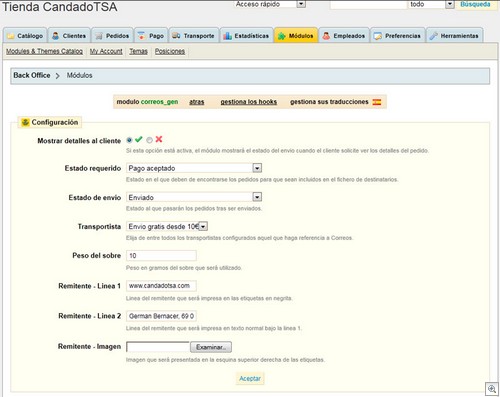
Task: Switch to the Pedidos tab
Action: point(112,35)
